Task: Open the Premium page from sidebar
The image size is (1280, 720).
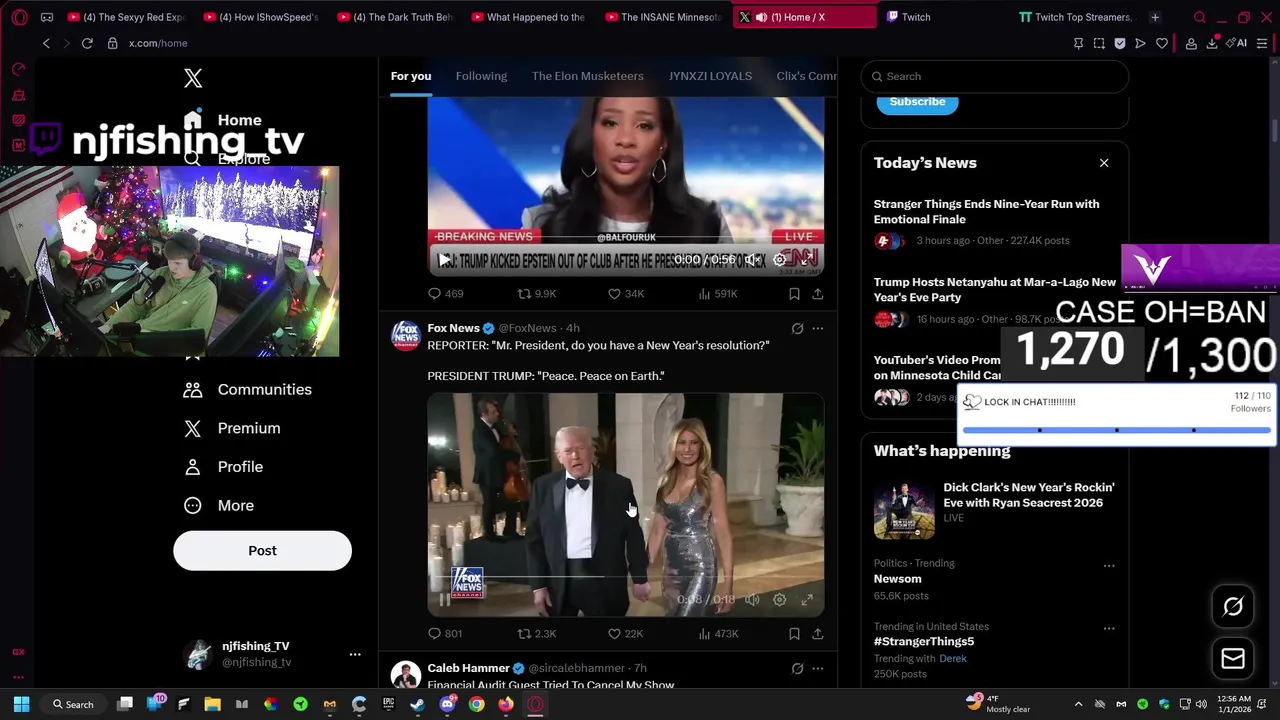Action: click(x=231, y=428)
